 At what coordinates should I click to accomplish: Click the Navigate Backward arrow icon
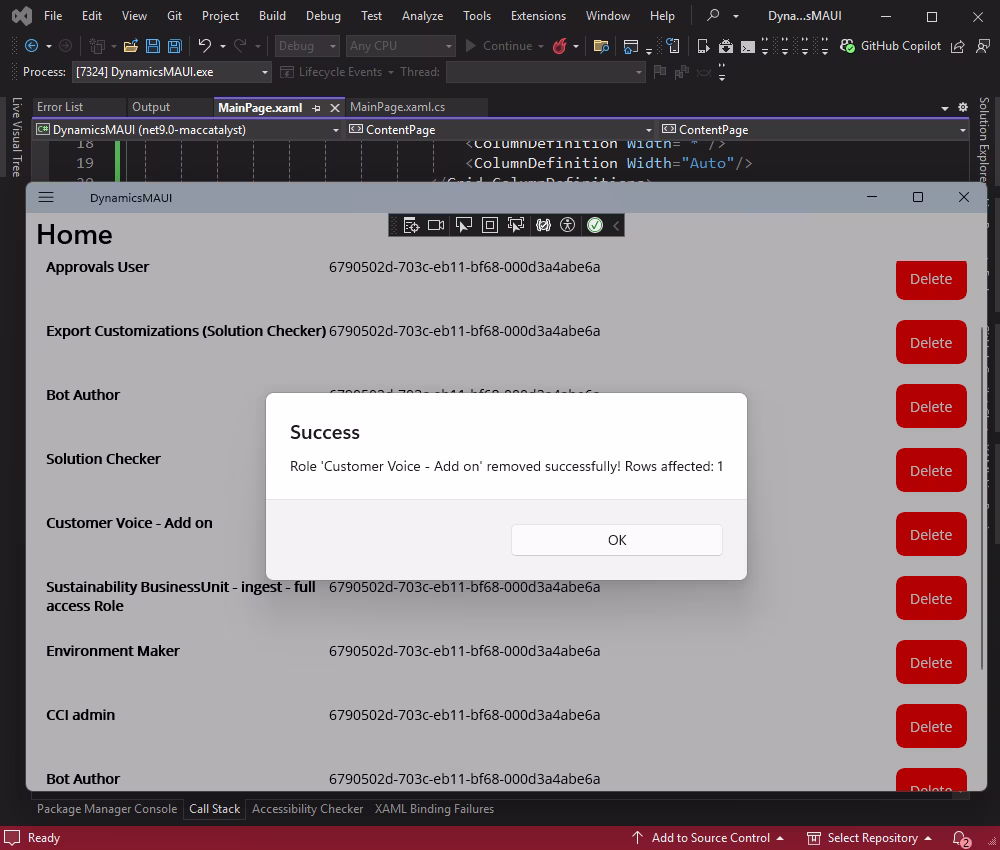(31, 46)
